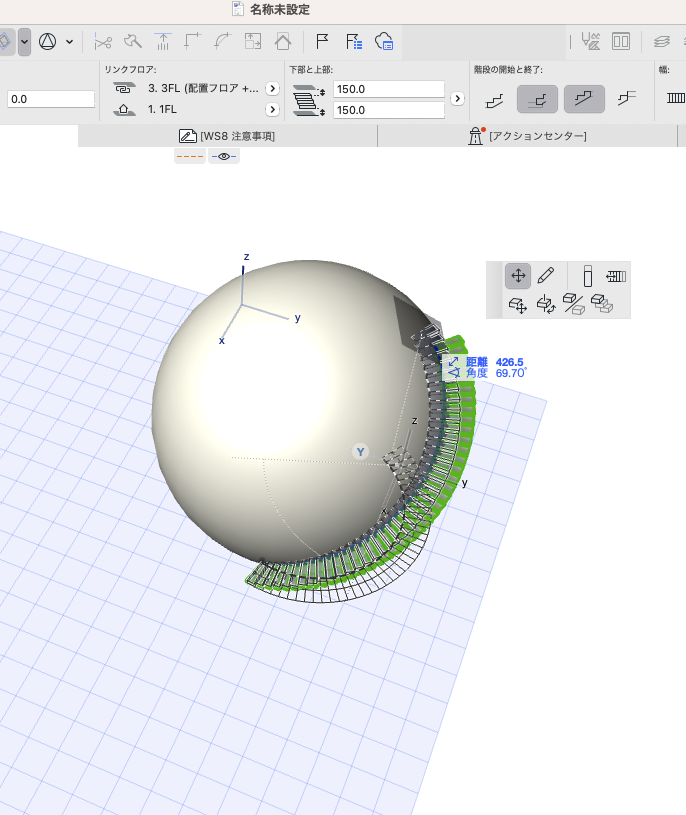Click the stair width stretch palette icon
The width and height of the screenshot is (686, 815).
pyautogui.click(x=616, y=276)
